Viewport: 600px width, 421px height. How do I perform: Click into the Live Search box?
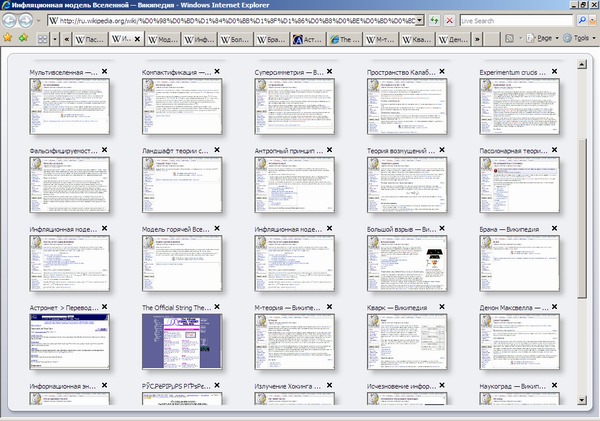[x=516, y=20]
